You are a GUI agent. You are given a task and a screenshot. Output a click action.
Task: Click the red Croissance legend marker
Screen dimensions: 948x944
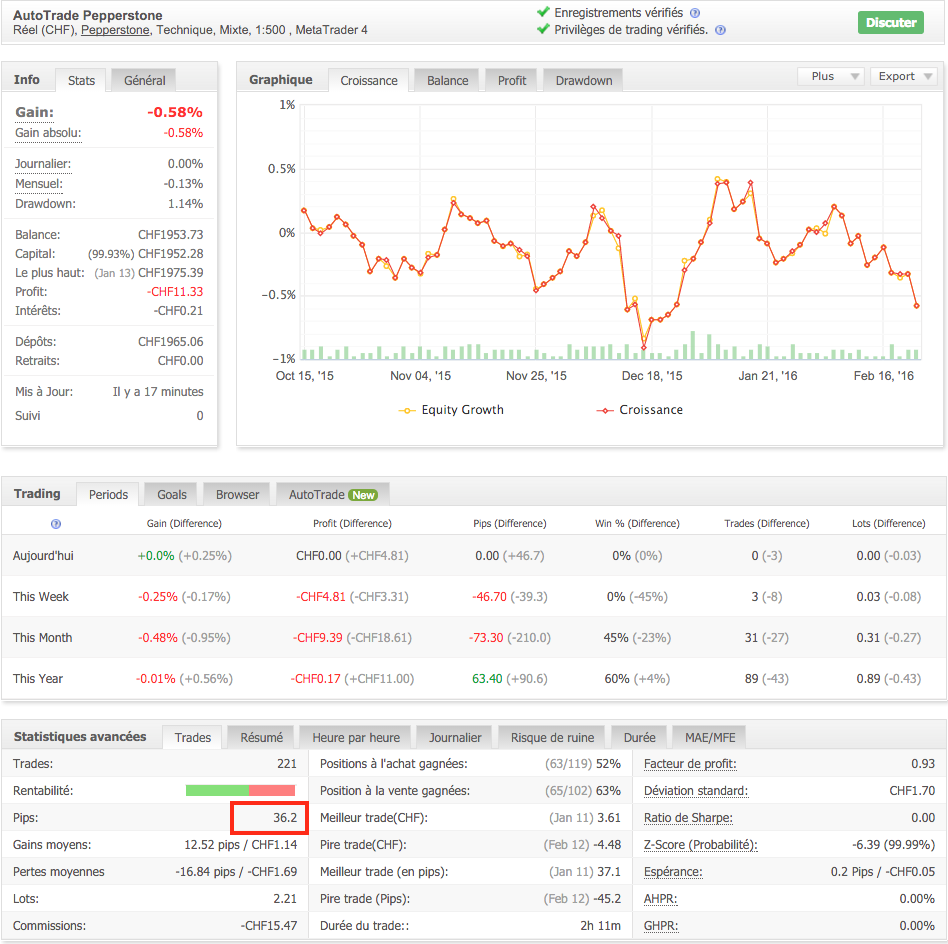[605, 410]
